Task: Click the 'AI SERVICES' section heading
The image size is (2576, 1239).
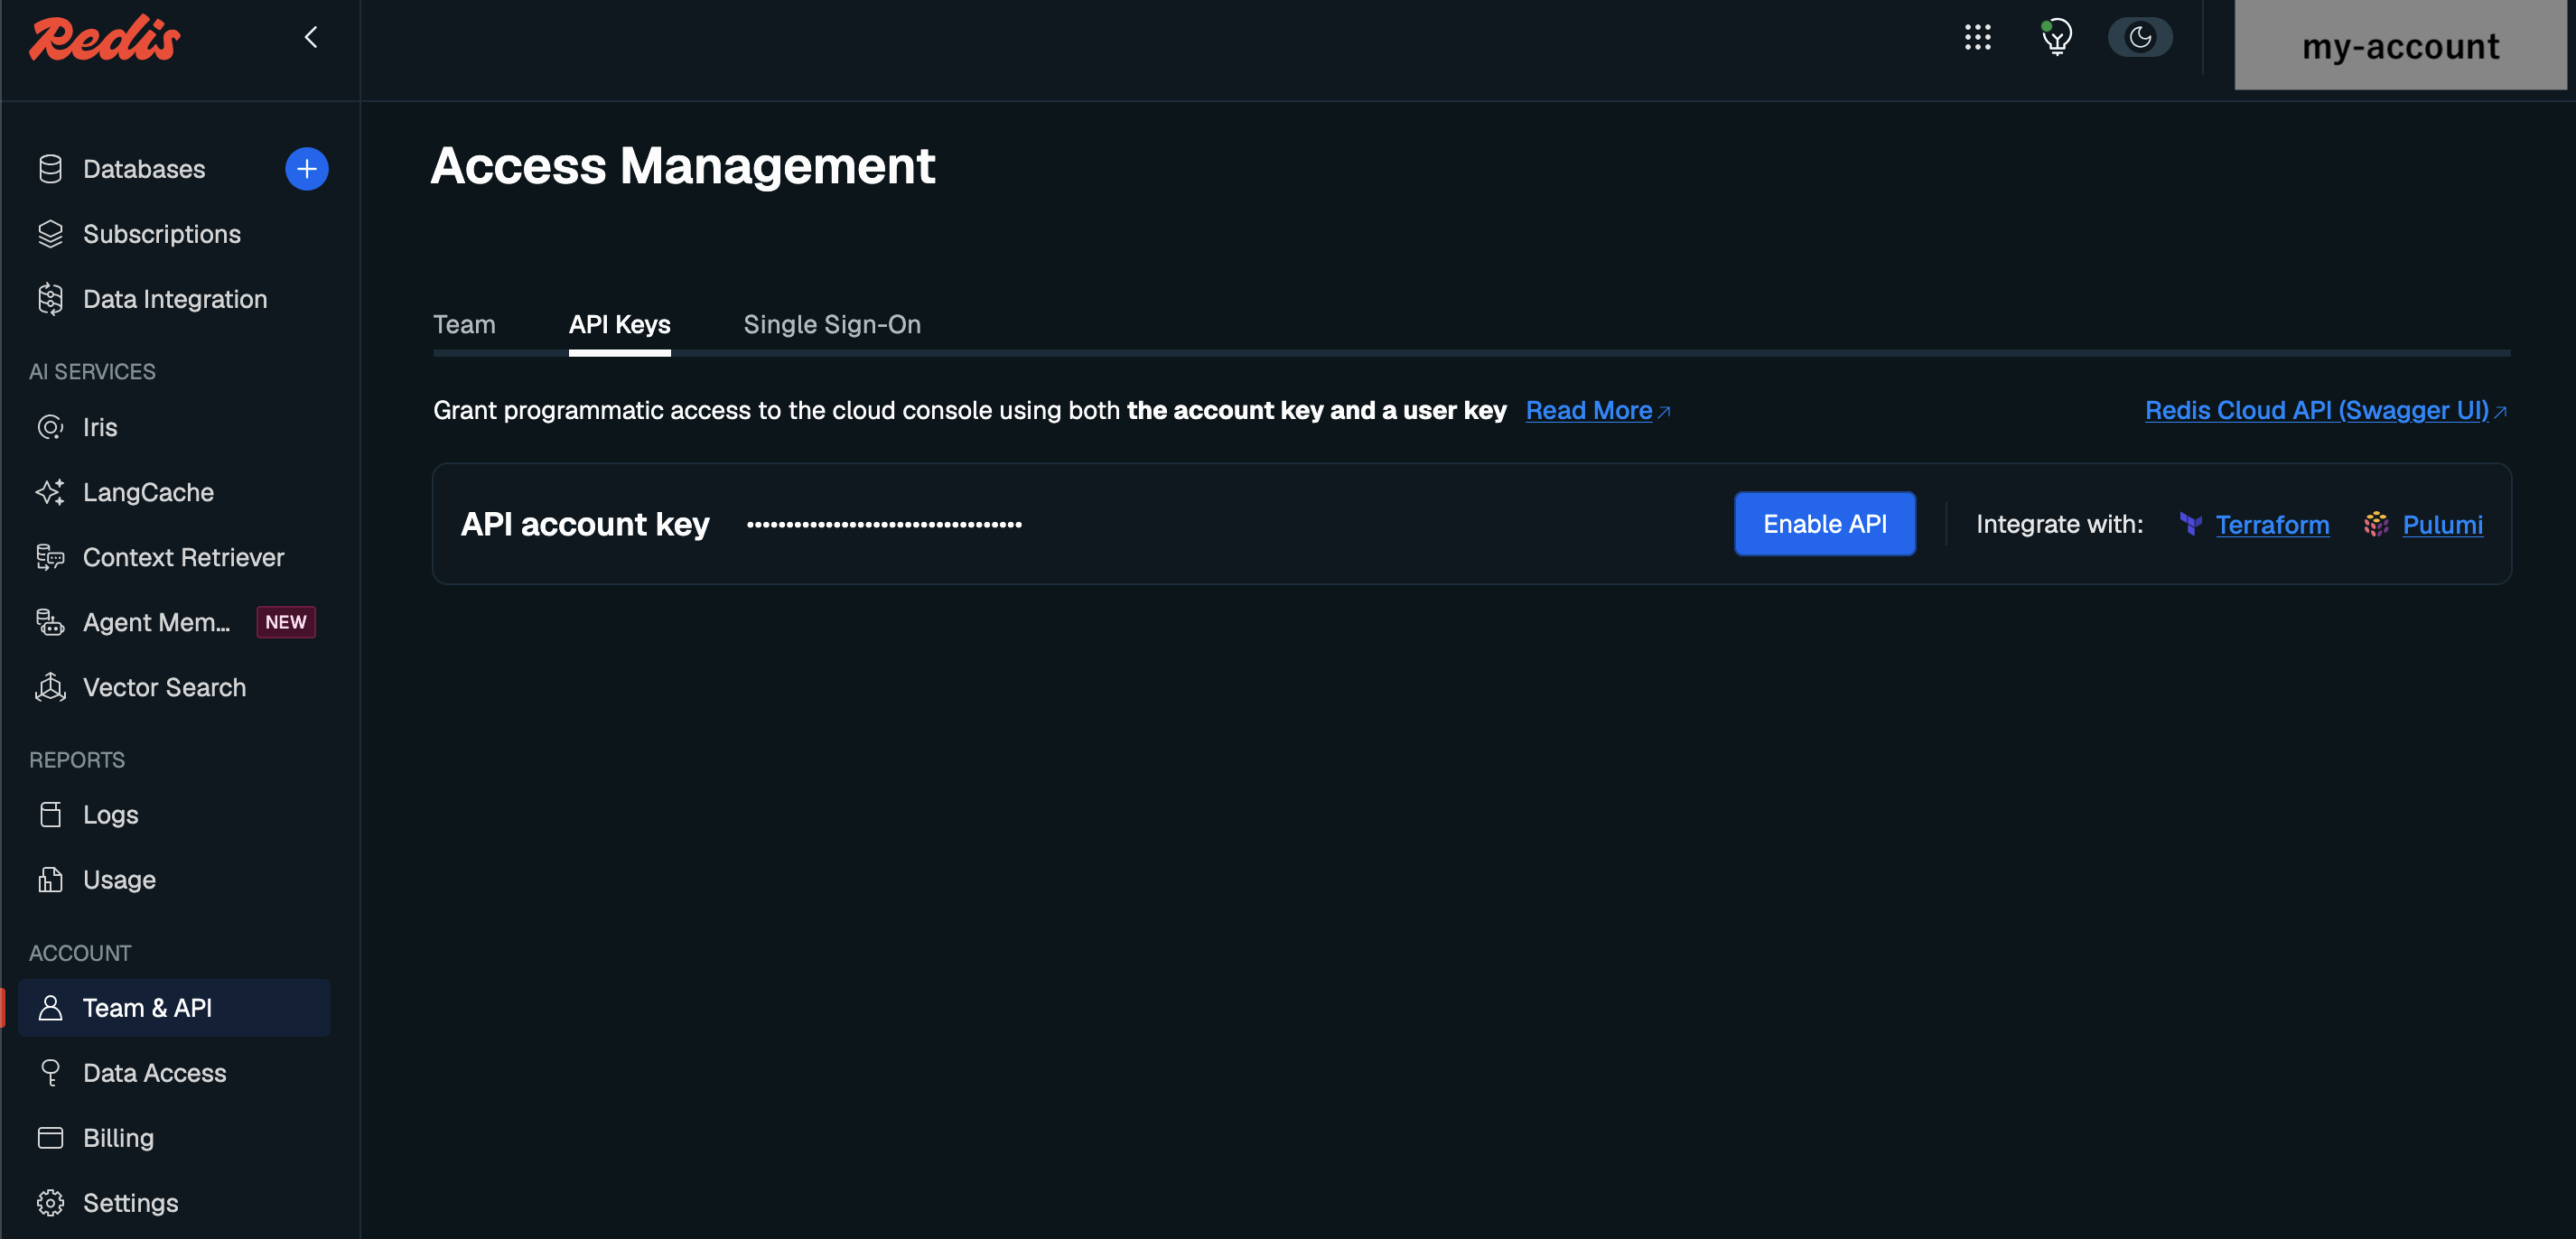Action: pyautogui.click(x=92, y=371)
